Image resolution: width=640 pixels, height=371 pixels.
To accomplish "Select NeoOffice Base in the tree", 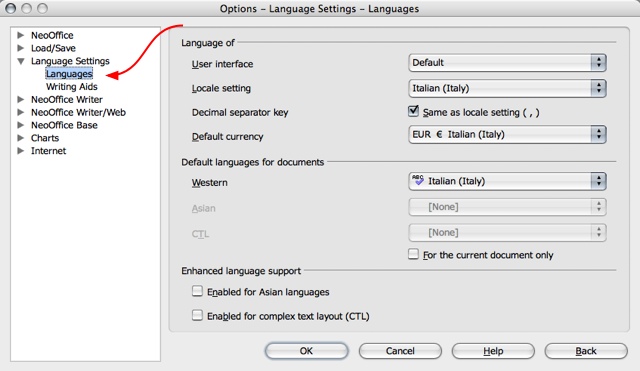I will click(64, 125).
